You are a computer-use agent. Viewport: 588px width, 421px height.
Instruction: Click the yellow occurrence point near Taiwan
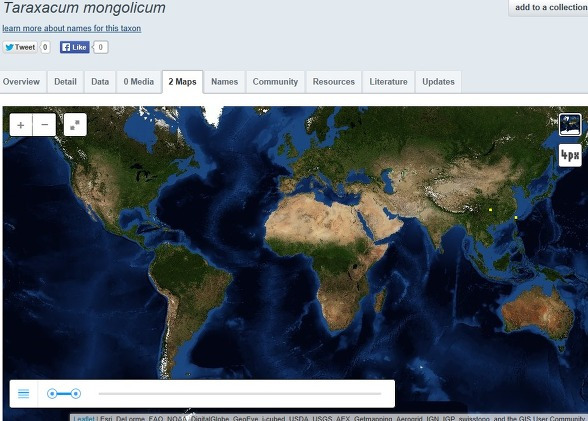click(516, 217)
